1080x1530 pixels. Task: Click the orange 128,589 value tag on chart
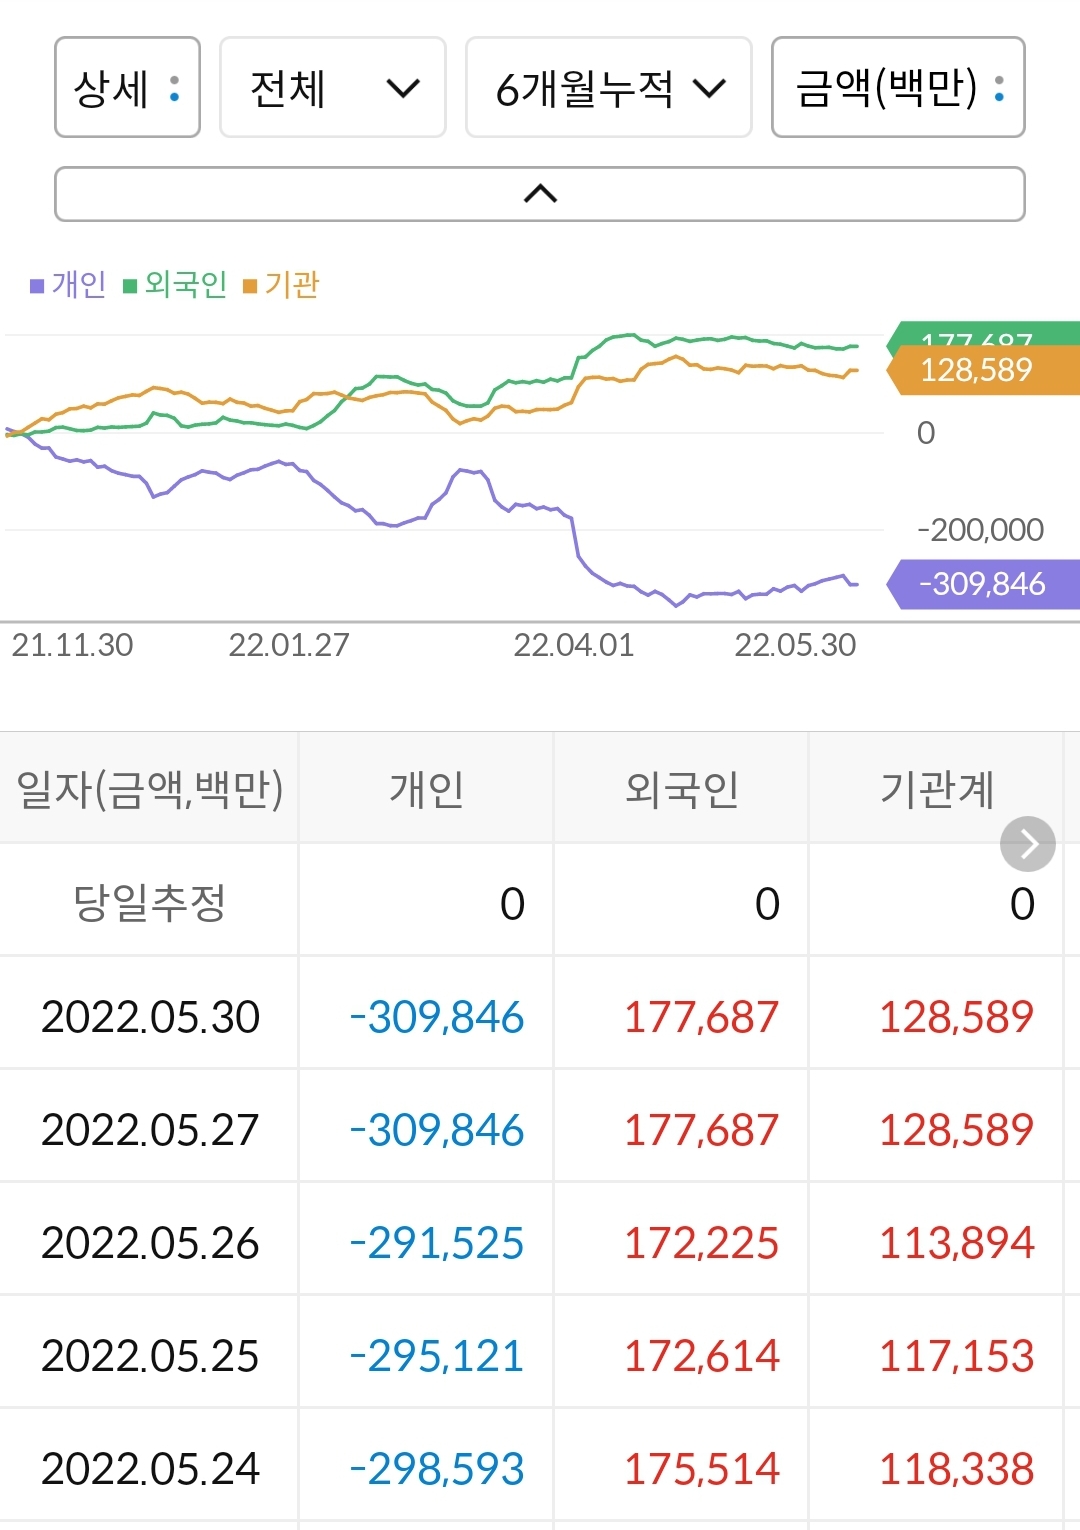[x=975, y=369]
